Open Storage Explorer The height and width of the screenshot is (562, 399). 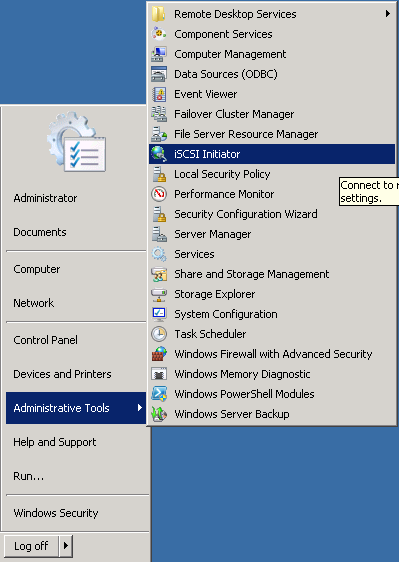(x=272, y=294)
